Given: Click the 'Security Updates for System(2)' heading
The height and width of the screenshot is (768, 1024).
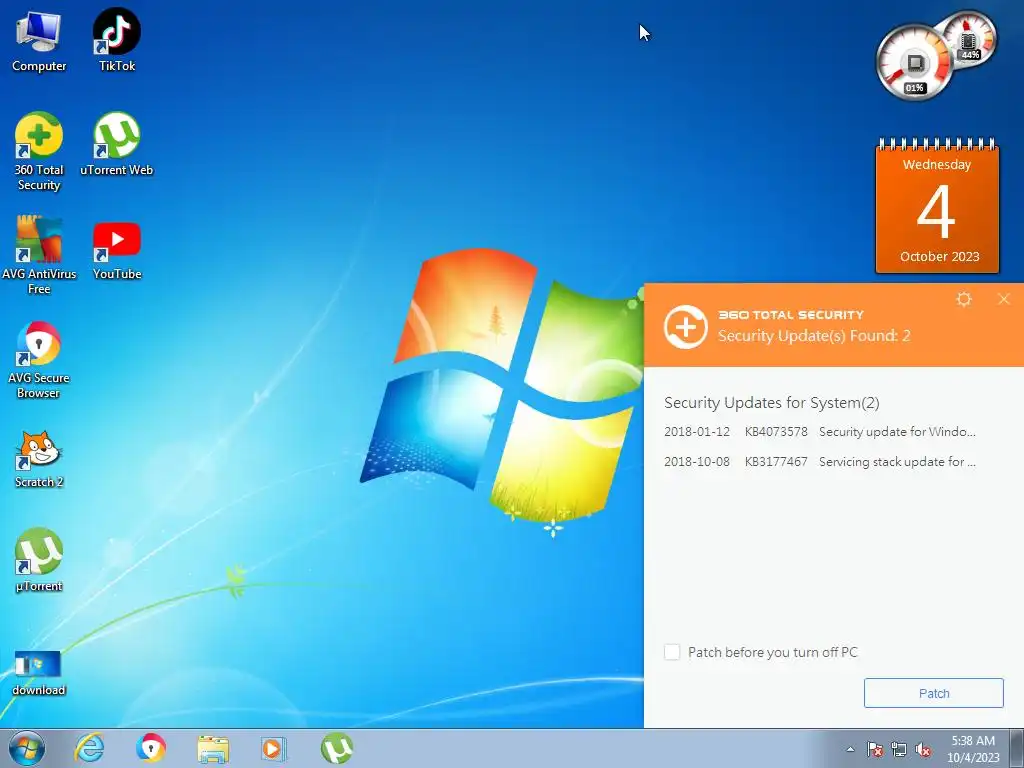Looking at the screenshot, I should click(x=772, y=403).
